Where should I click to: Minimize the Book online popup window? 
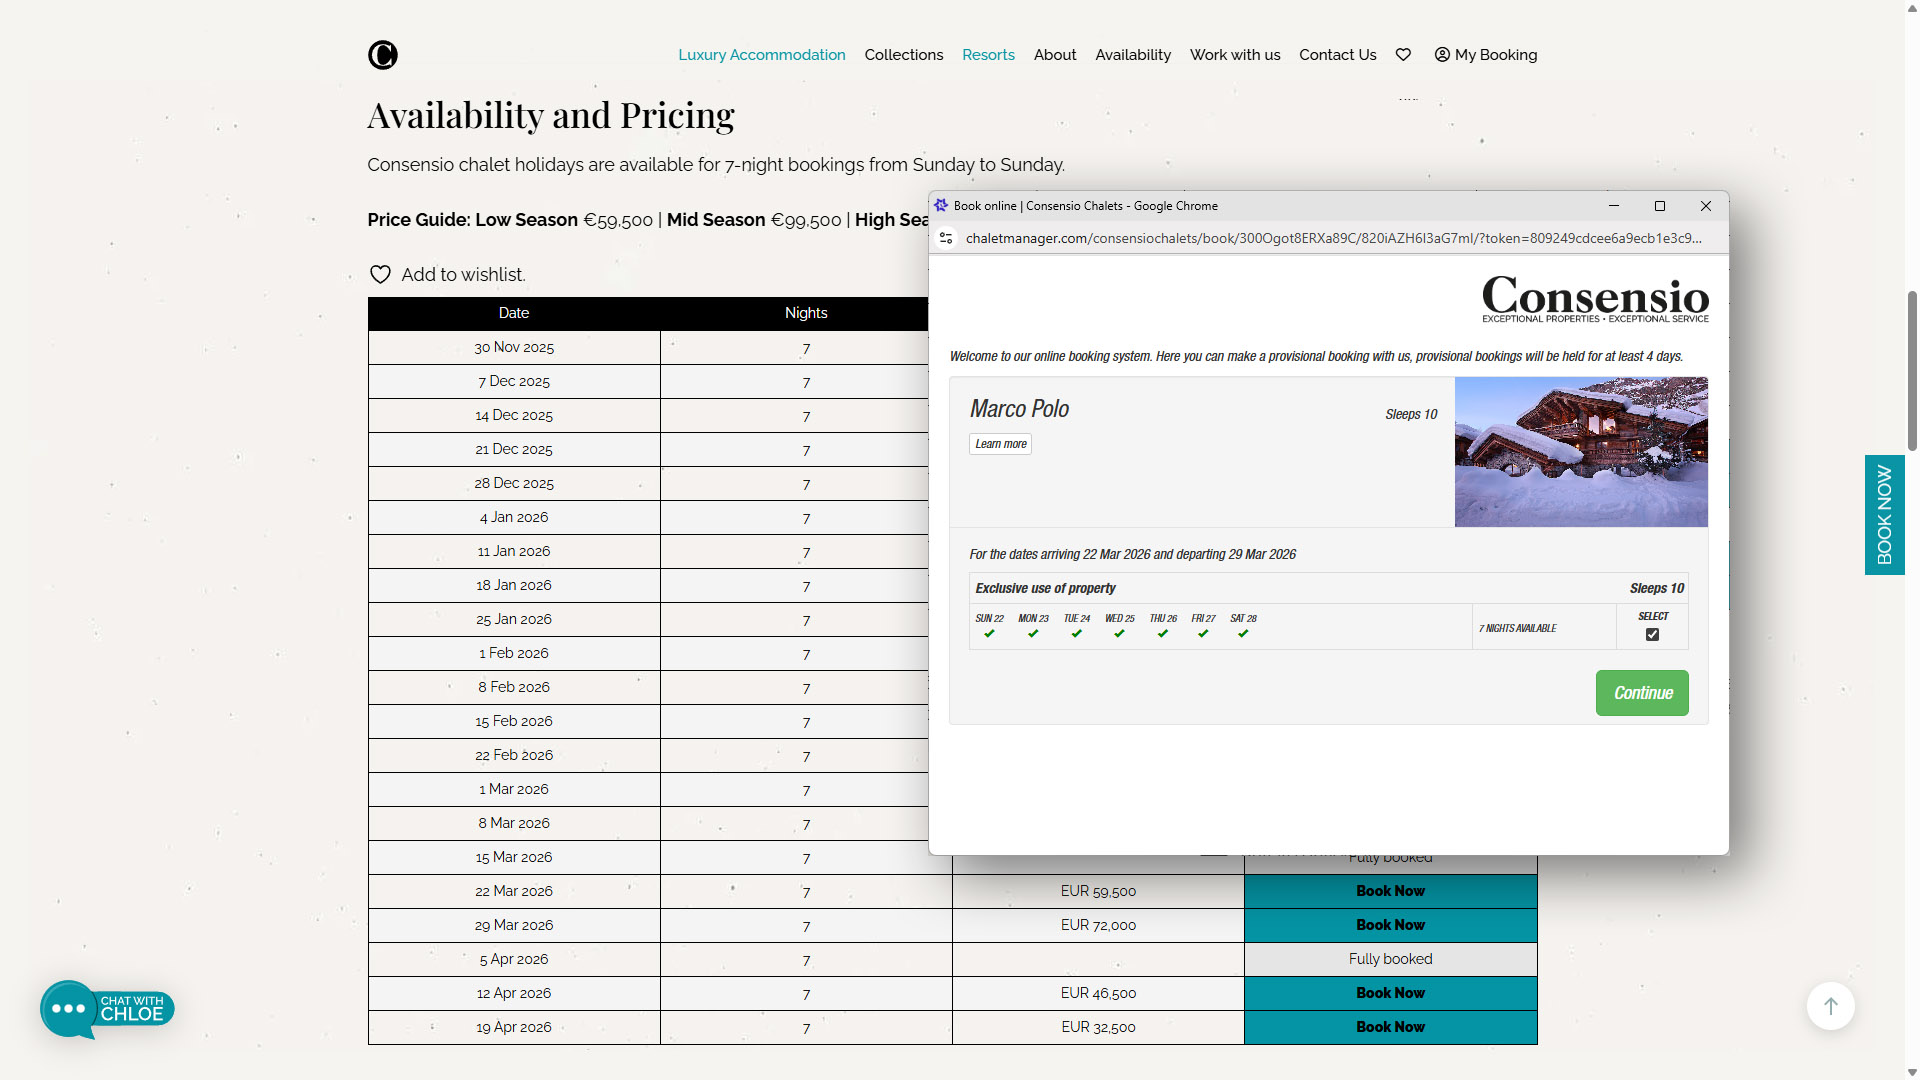1614,206
